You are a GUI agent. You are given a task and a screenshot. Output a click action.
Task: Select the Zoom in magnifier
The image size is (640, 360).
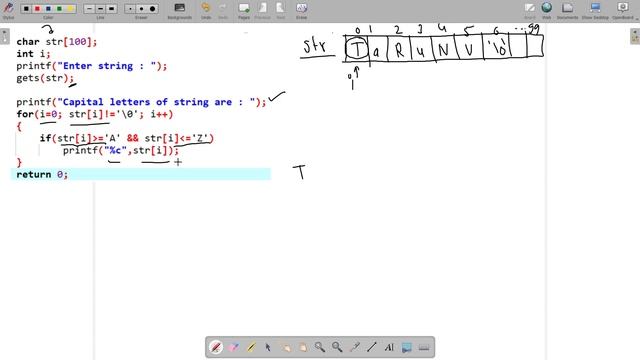click(320, 347)
